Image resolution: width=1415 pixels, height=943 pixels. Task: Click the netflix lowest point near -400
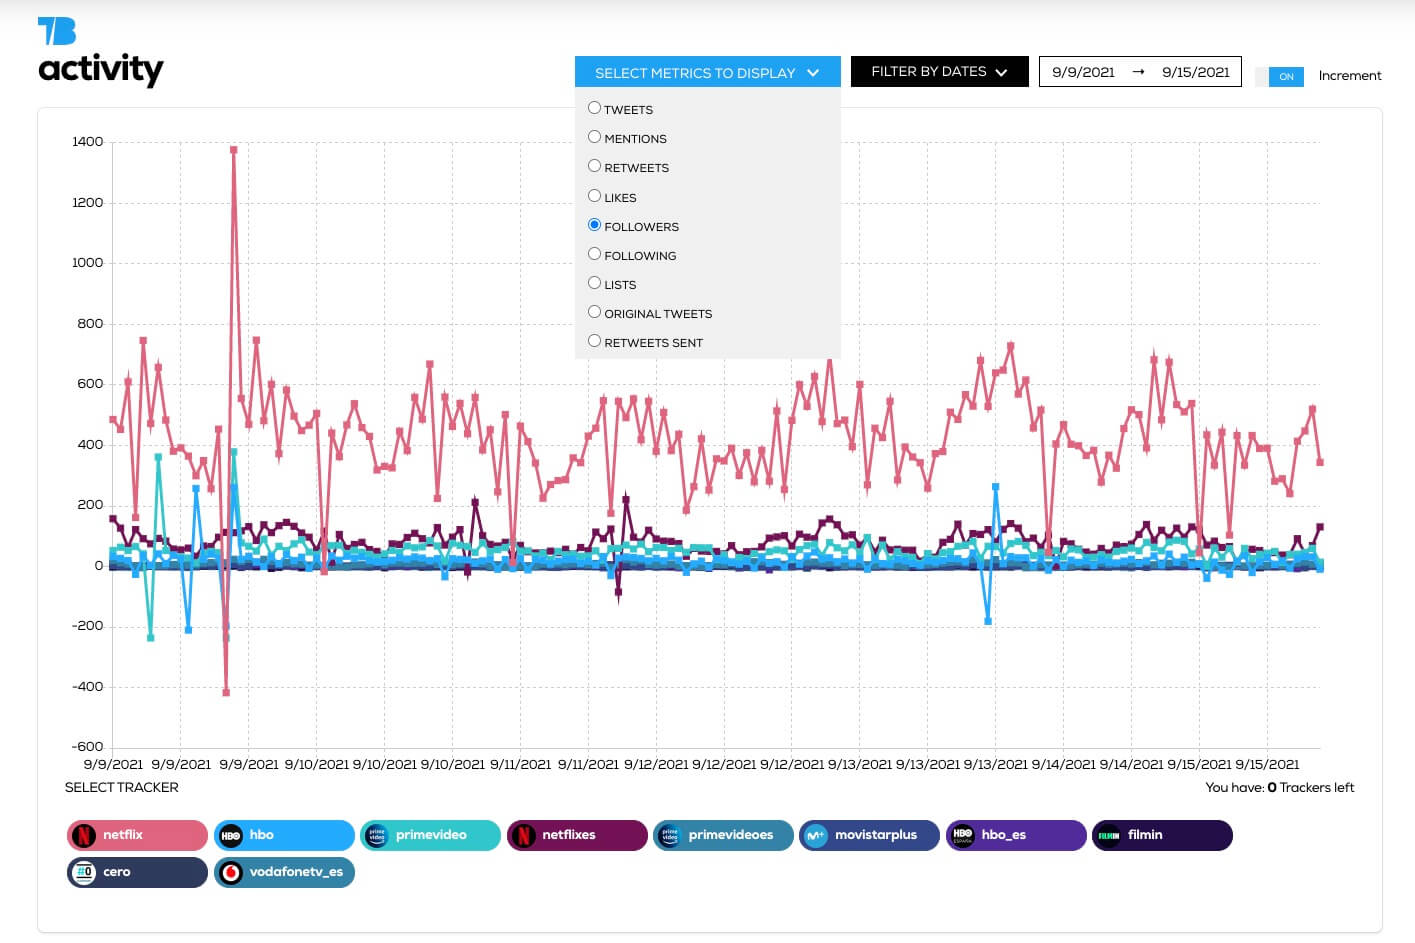tap(226, 692)
